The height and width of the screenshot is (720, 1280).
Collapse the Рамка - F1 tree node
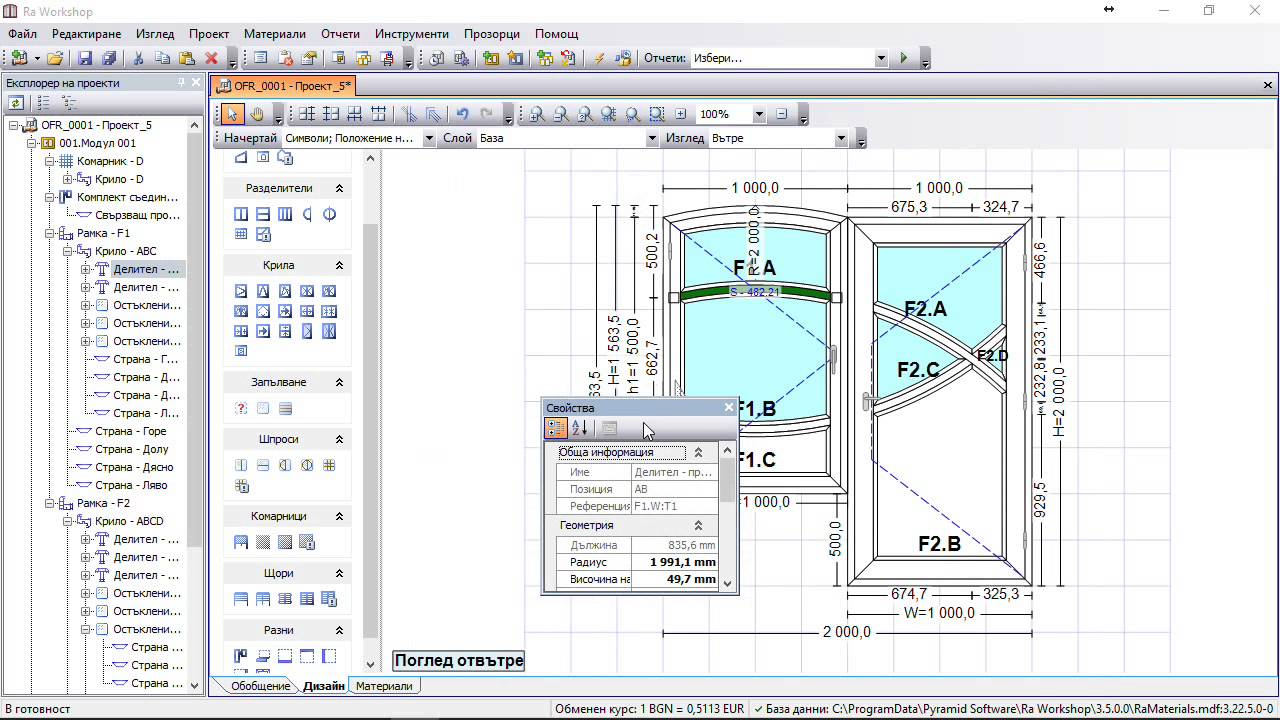[48, 233]
